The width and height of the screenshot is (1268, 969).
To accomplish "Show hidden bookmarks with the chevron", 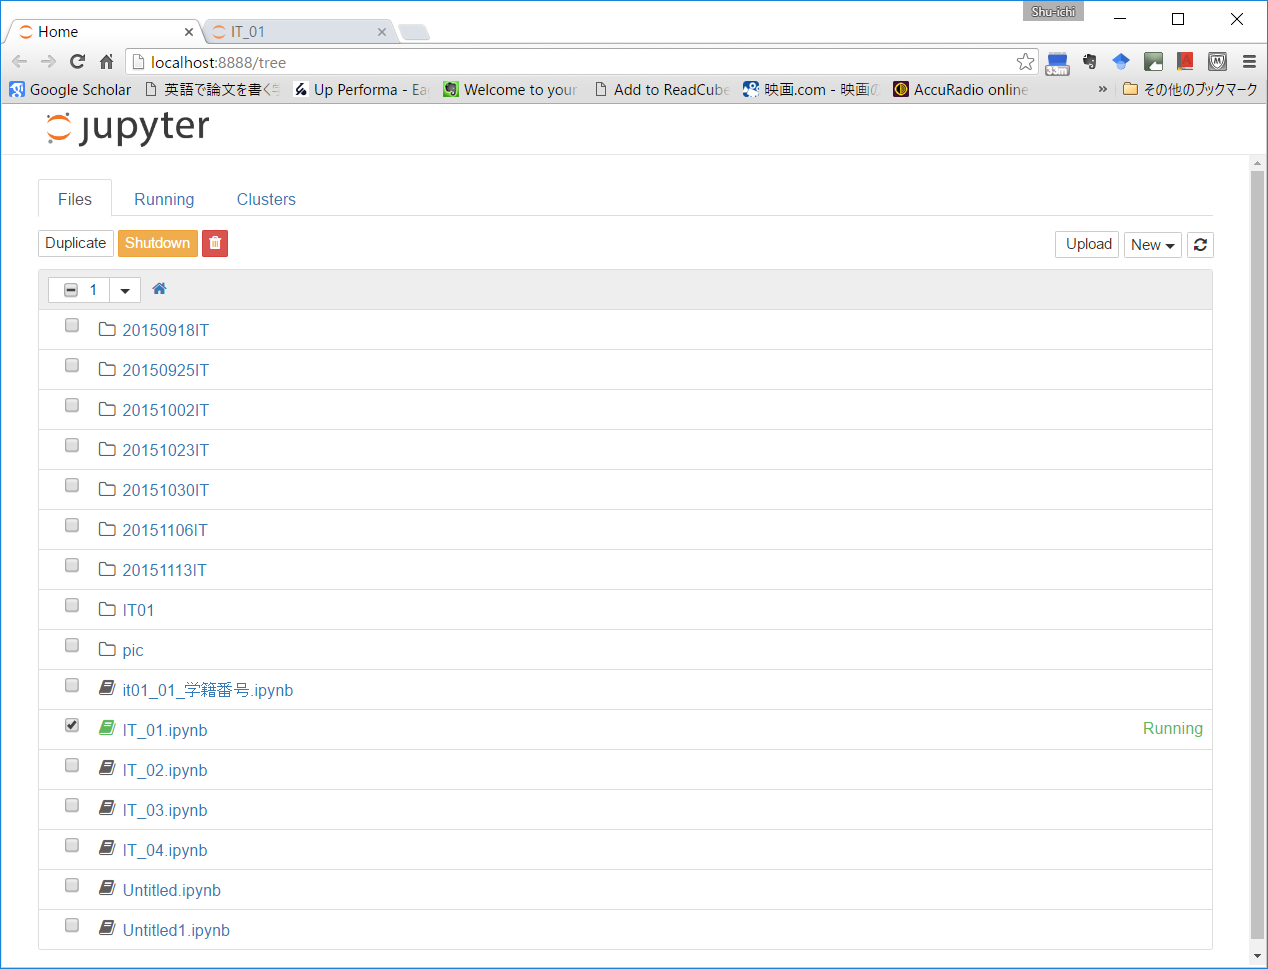I will [x=1103, y=90].
